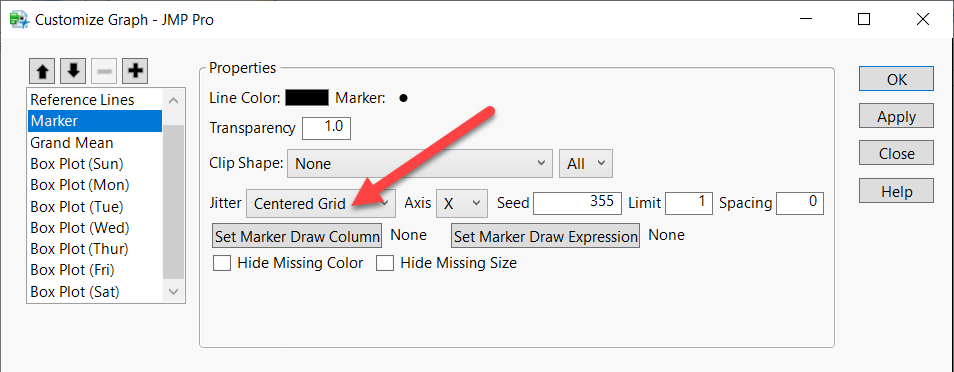Click the Apply button
Image resolution: width=954 pixels, height=372 pixels.
point(896,116)
